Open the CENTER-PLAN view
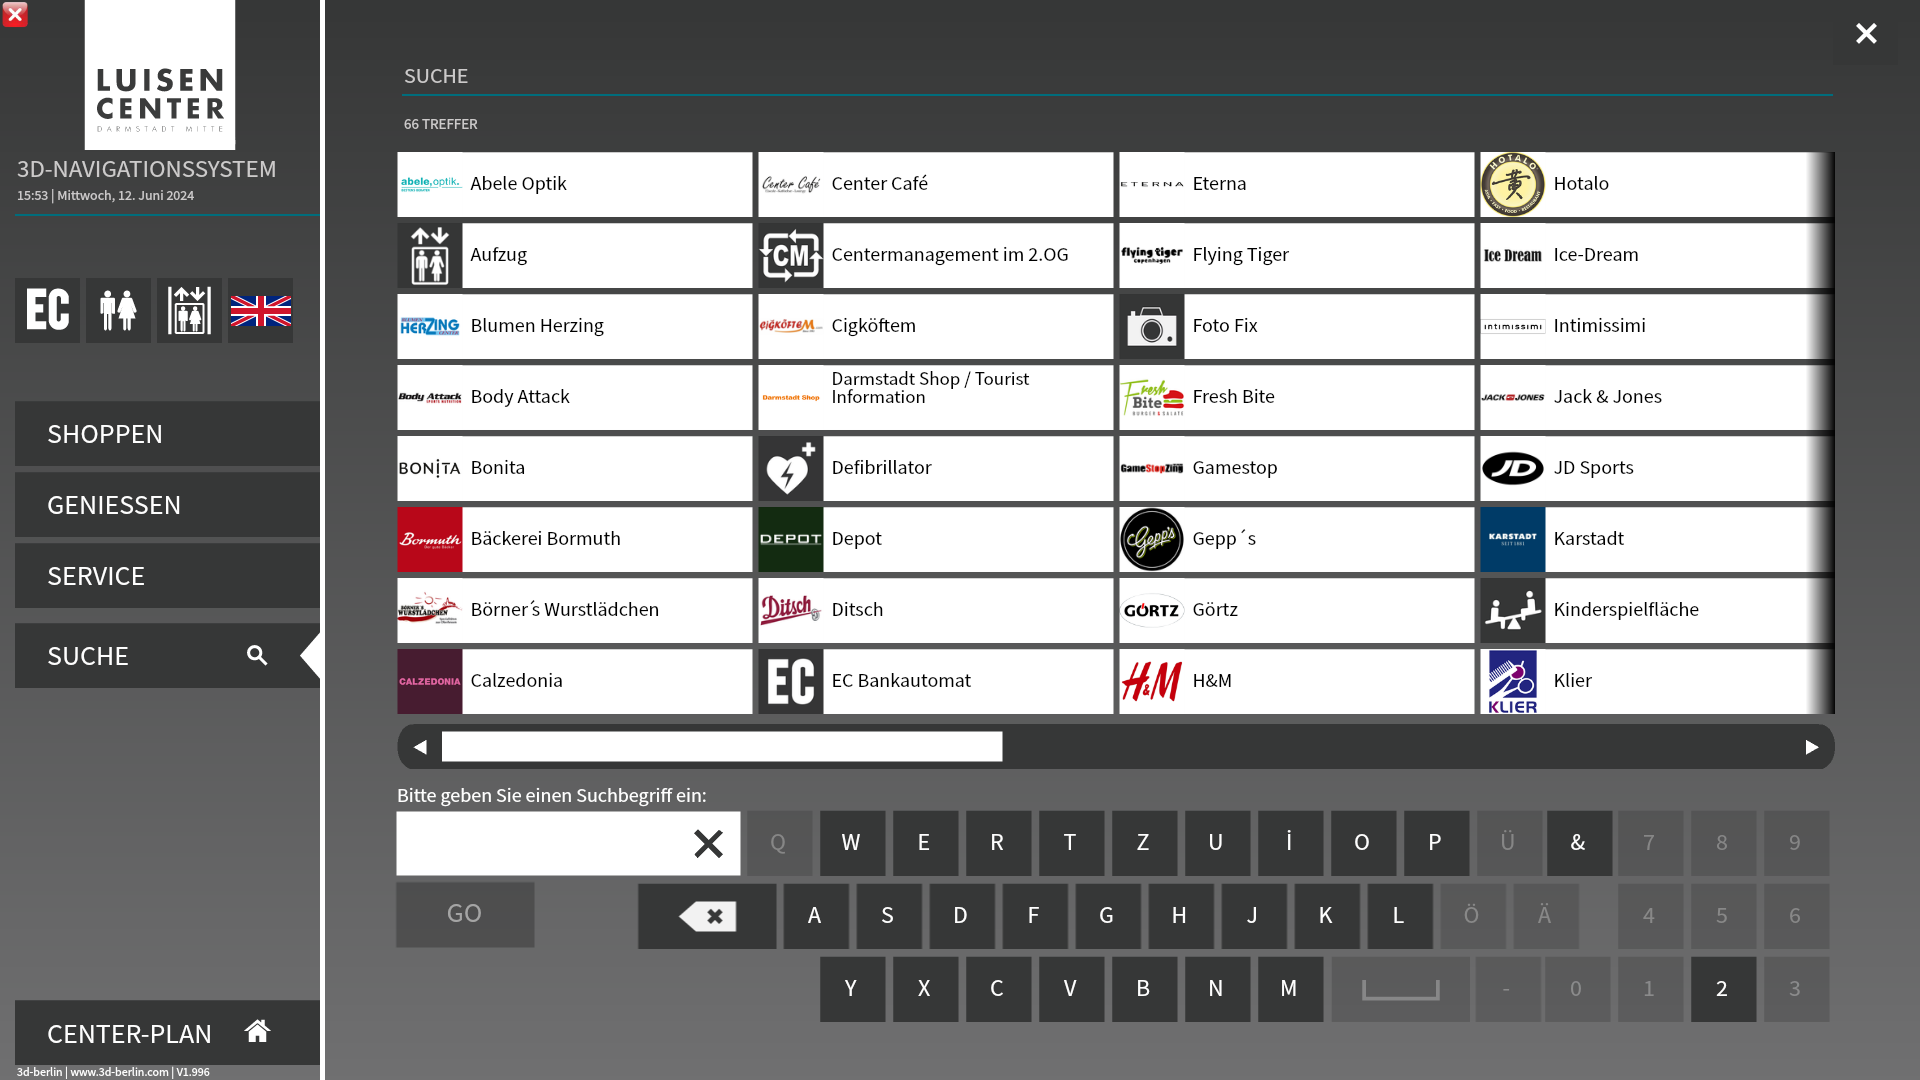The width and height of the screenshot is (1920, 1080). (167, 1032)
